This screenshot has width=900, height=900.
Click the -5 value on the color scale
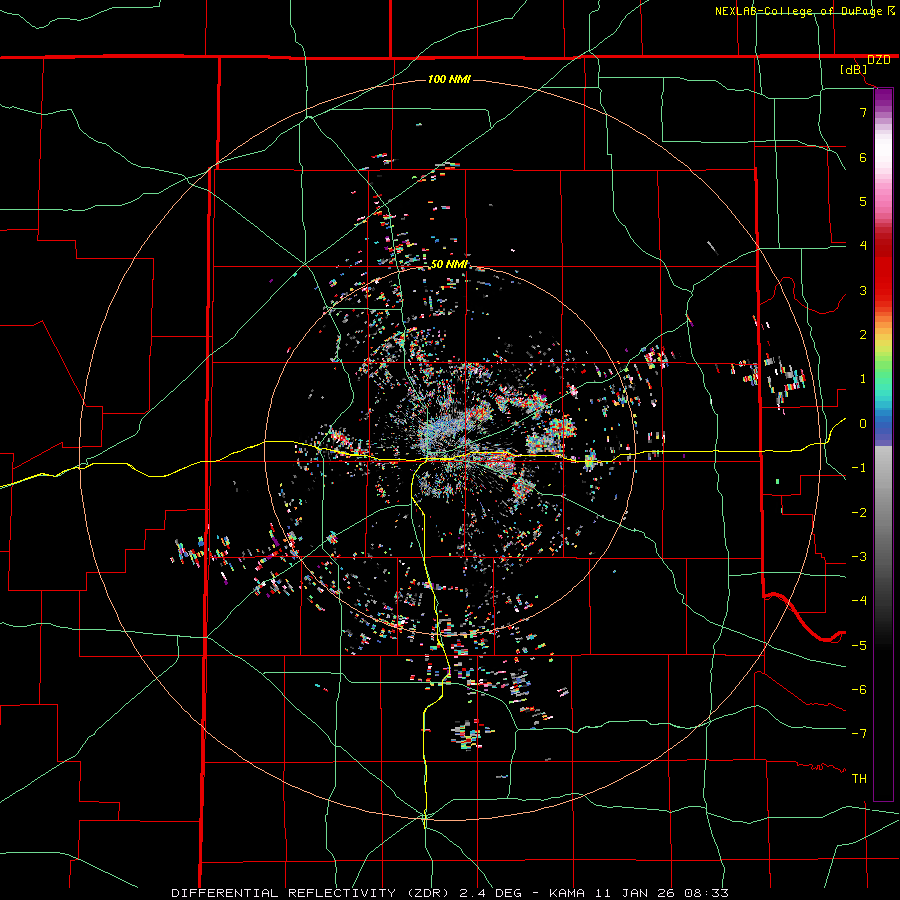(859, 646)
